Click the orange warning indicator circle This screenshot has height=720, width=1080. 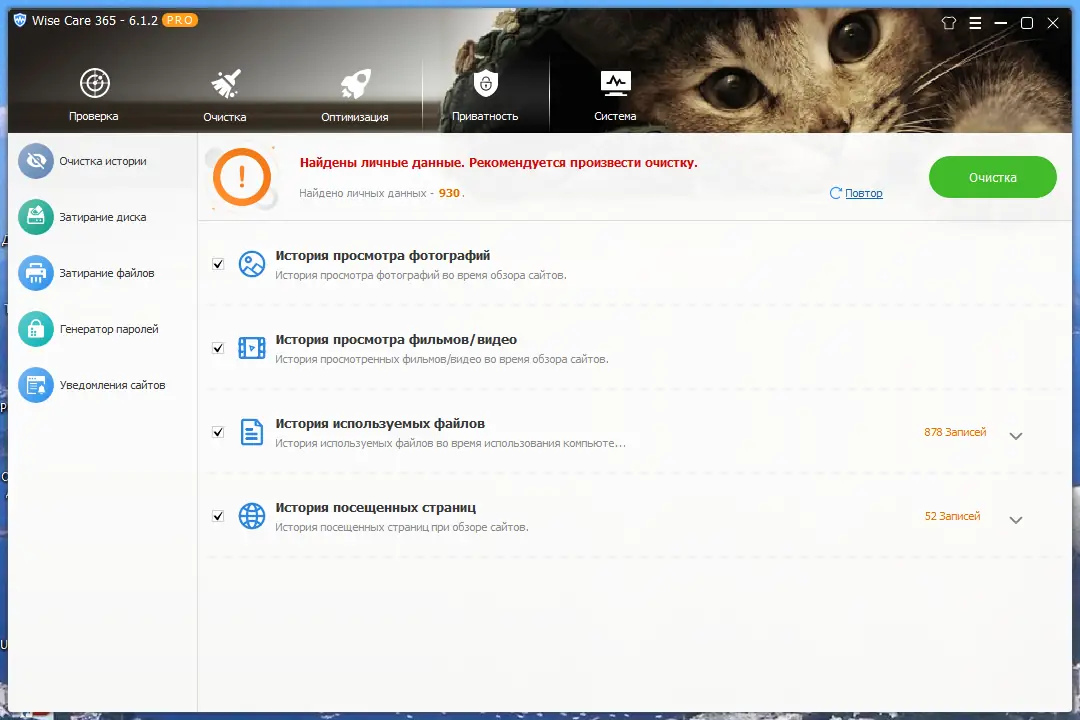click(241, 177)
